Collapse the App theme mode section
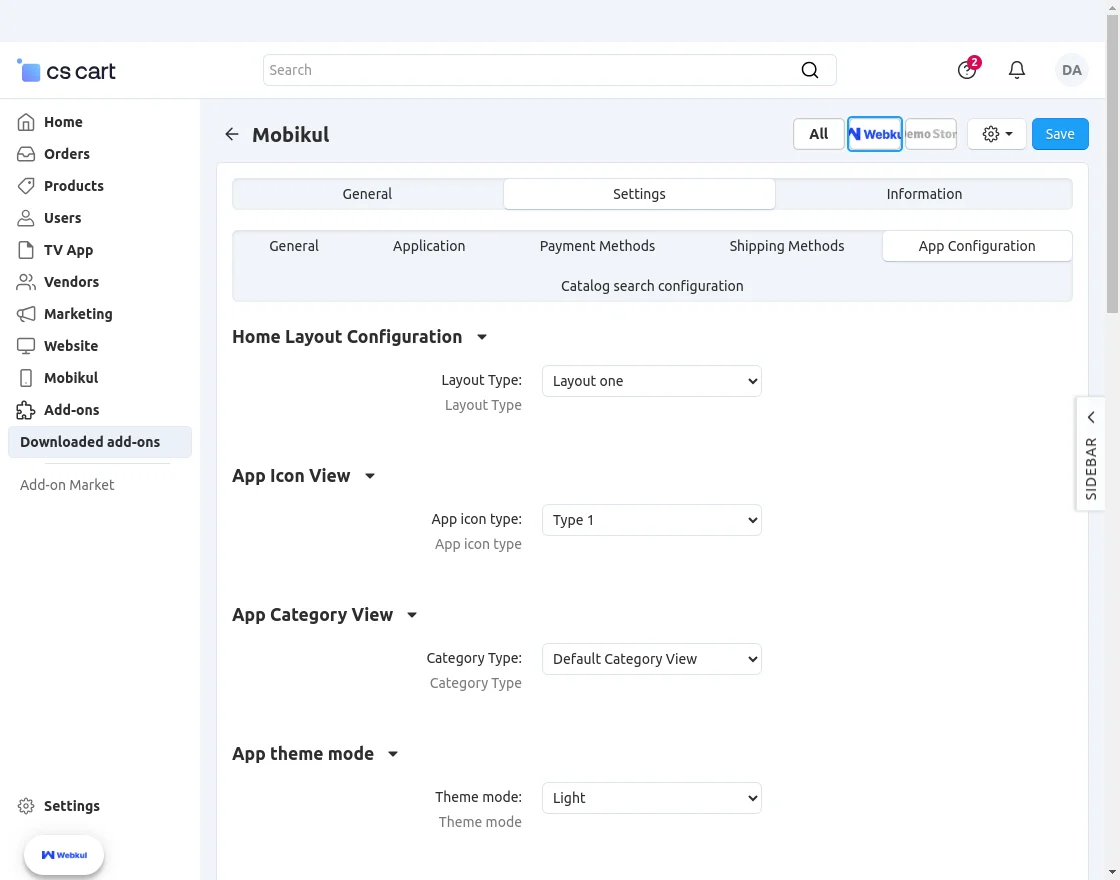The width and height of the screenshot is (1120, 880). click(392, 754)
